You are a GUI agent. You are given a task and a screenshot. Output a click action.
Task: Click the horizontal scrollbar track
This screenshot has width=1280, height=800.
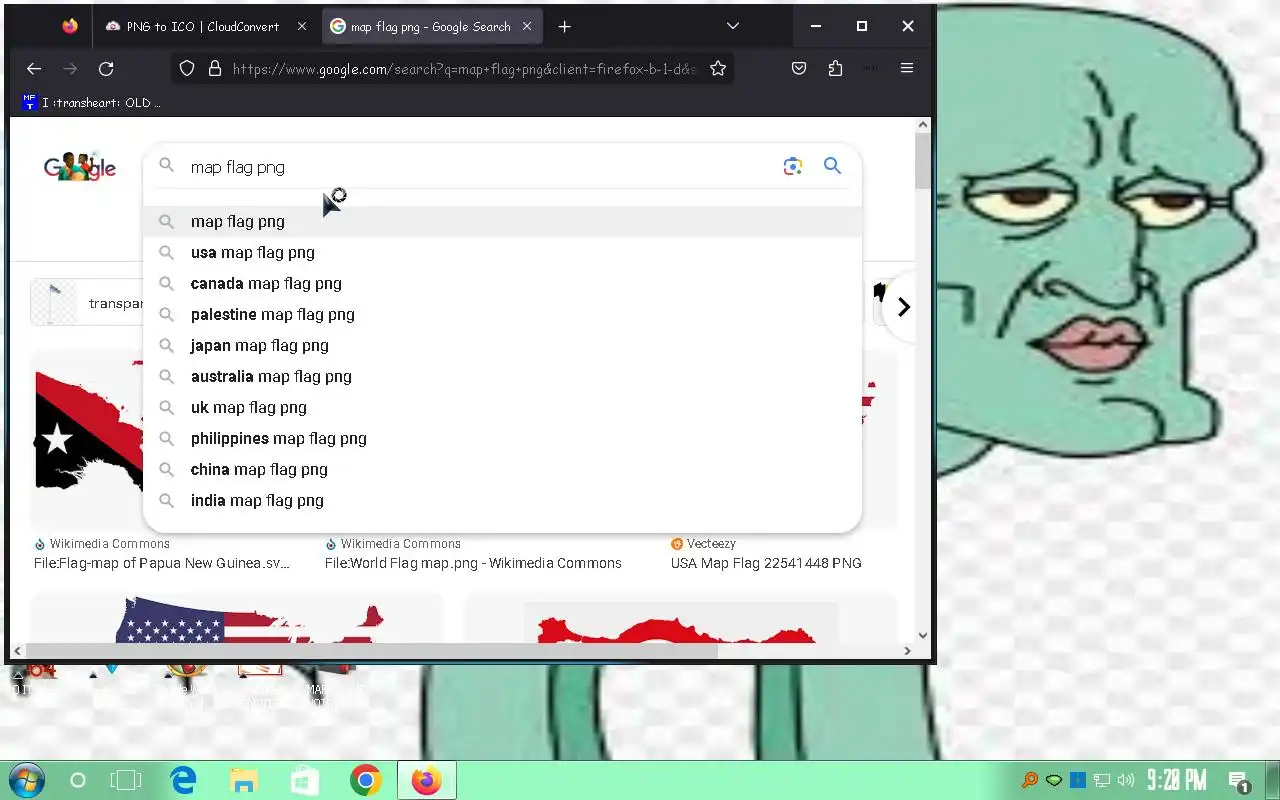pyautogui.click(x=808, y=651)
